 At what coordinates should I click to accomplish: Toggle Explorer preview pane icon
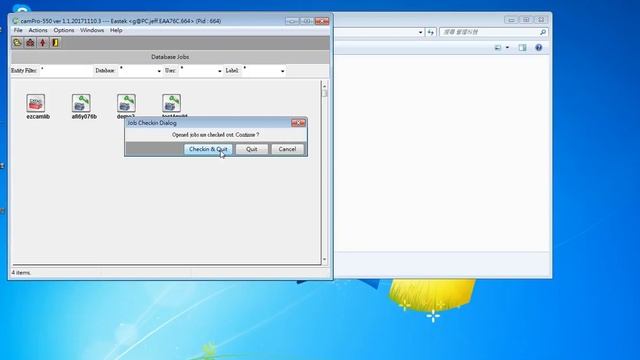[522, 48]
